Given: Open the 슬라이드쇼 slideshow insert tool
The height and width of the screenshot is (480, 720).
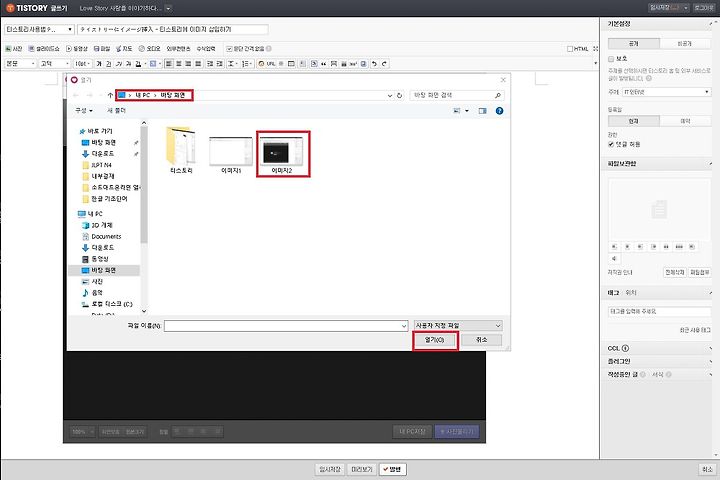Looking at the screenshot, I should pos(44,49).
